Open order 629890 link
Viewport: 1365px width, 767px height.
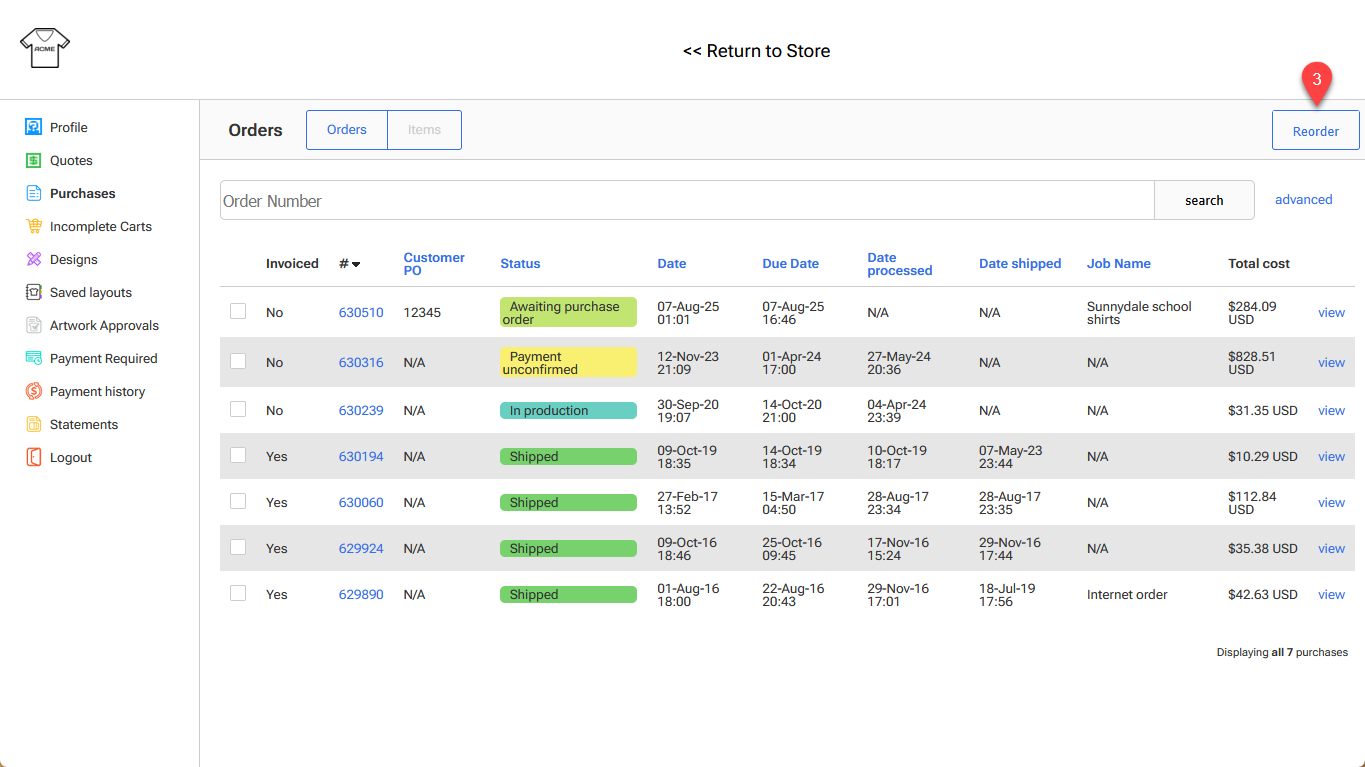pyautogui.click(x=361, y=594)
